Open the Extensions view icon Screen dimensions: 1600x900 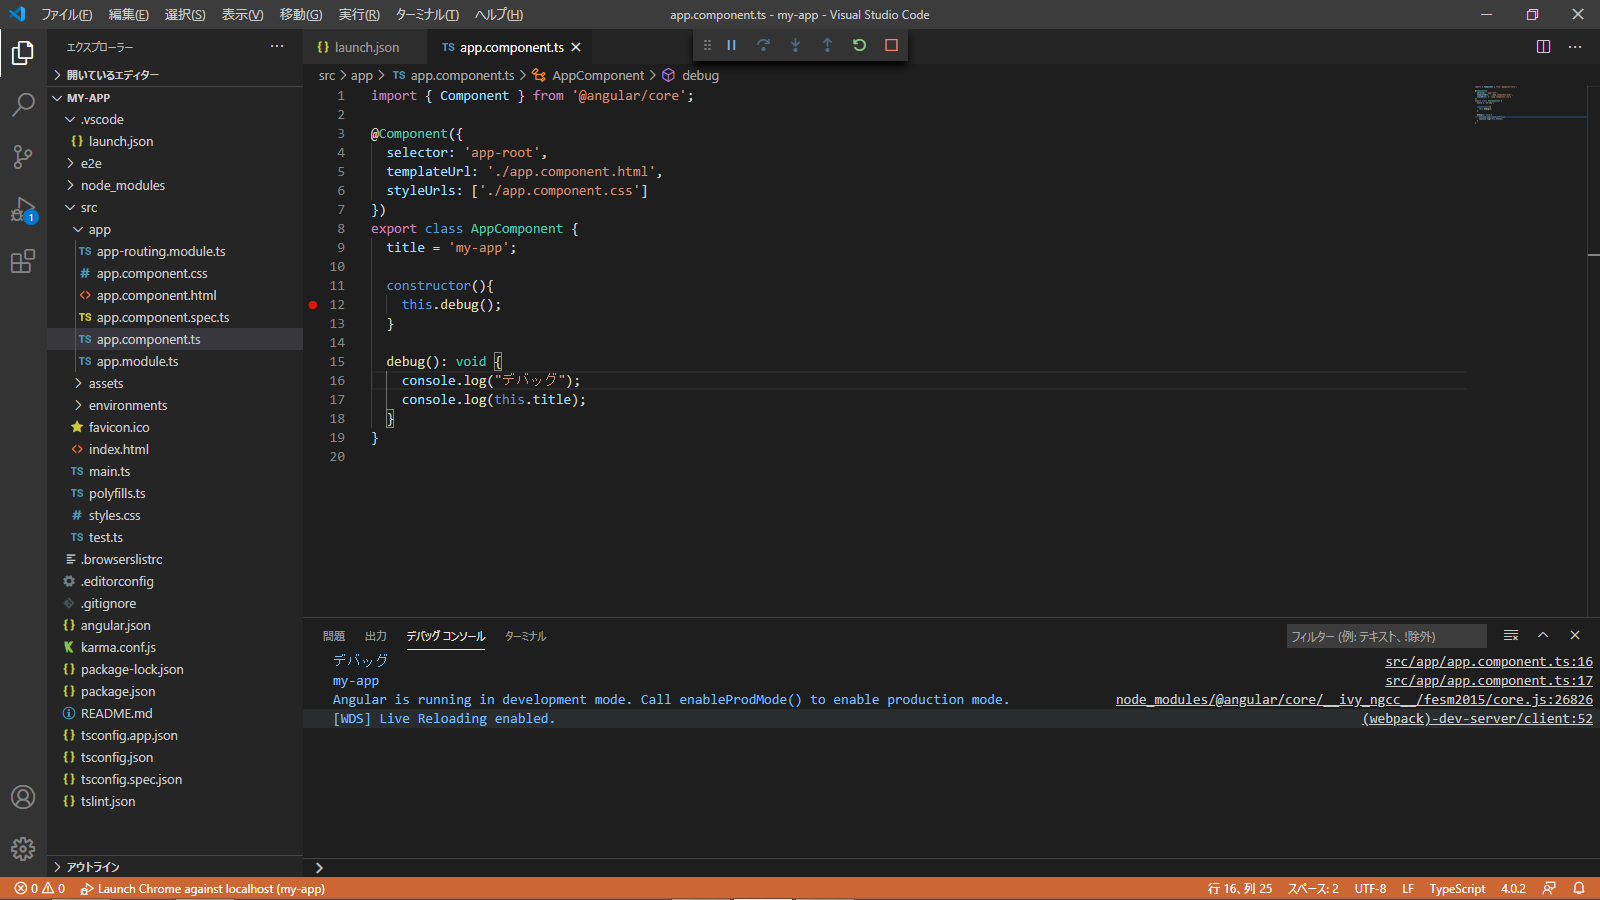[x=23, y=262]
